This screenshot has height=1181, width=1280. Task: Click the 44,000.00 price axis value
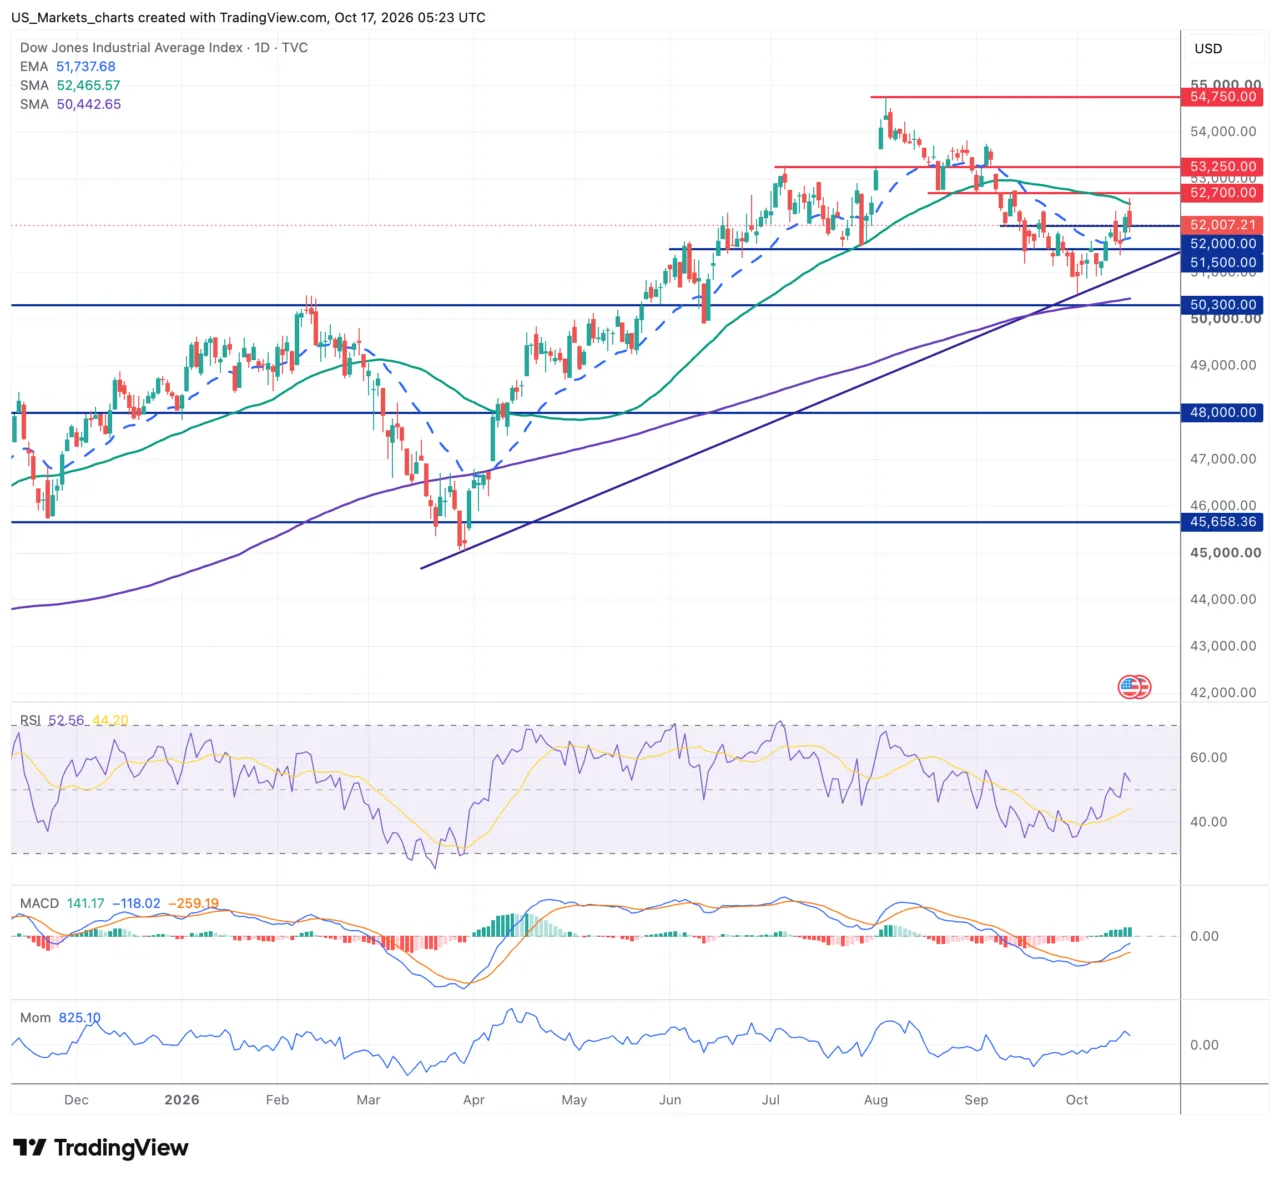[x=1223, y=599]
